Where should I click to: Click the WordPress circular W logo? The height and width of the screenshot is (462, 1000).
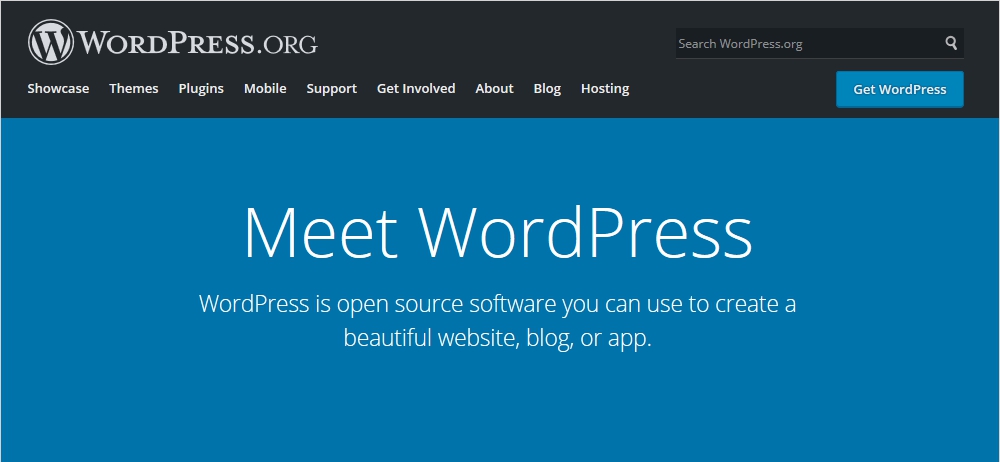(51, 43)
